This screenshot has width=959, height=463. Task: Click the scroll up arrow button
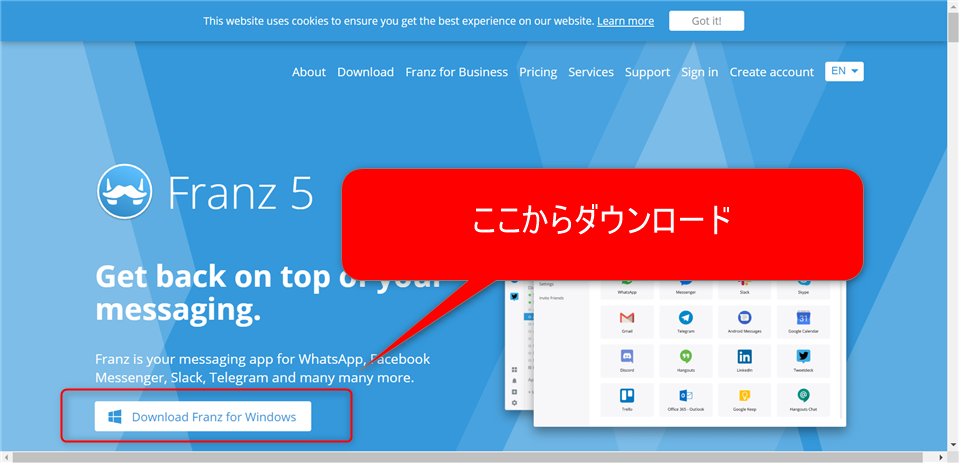click(x=953, y=5)
